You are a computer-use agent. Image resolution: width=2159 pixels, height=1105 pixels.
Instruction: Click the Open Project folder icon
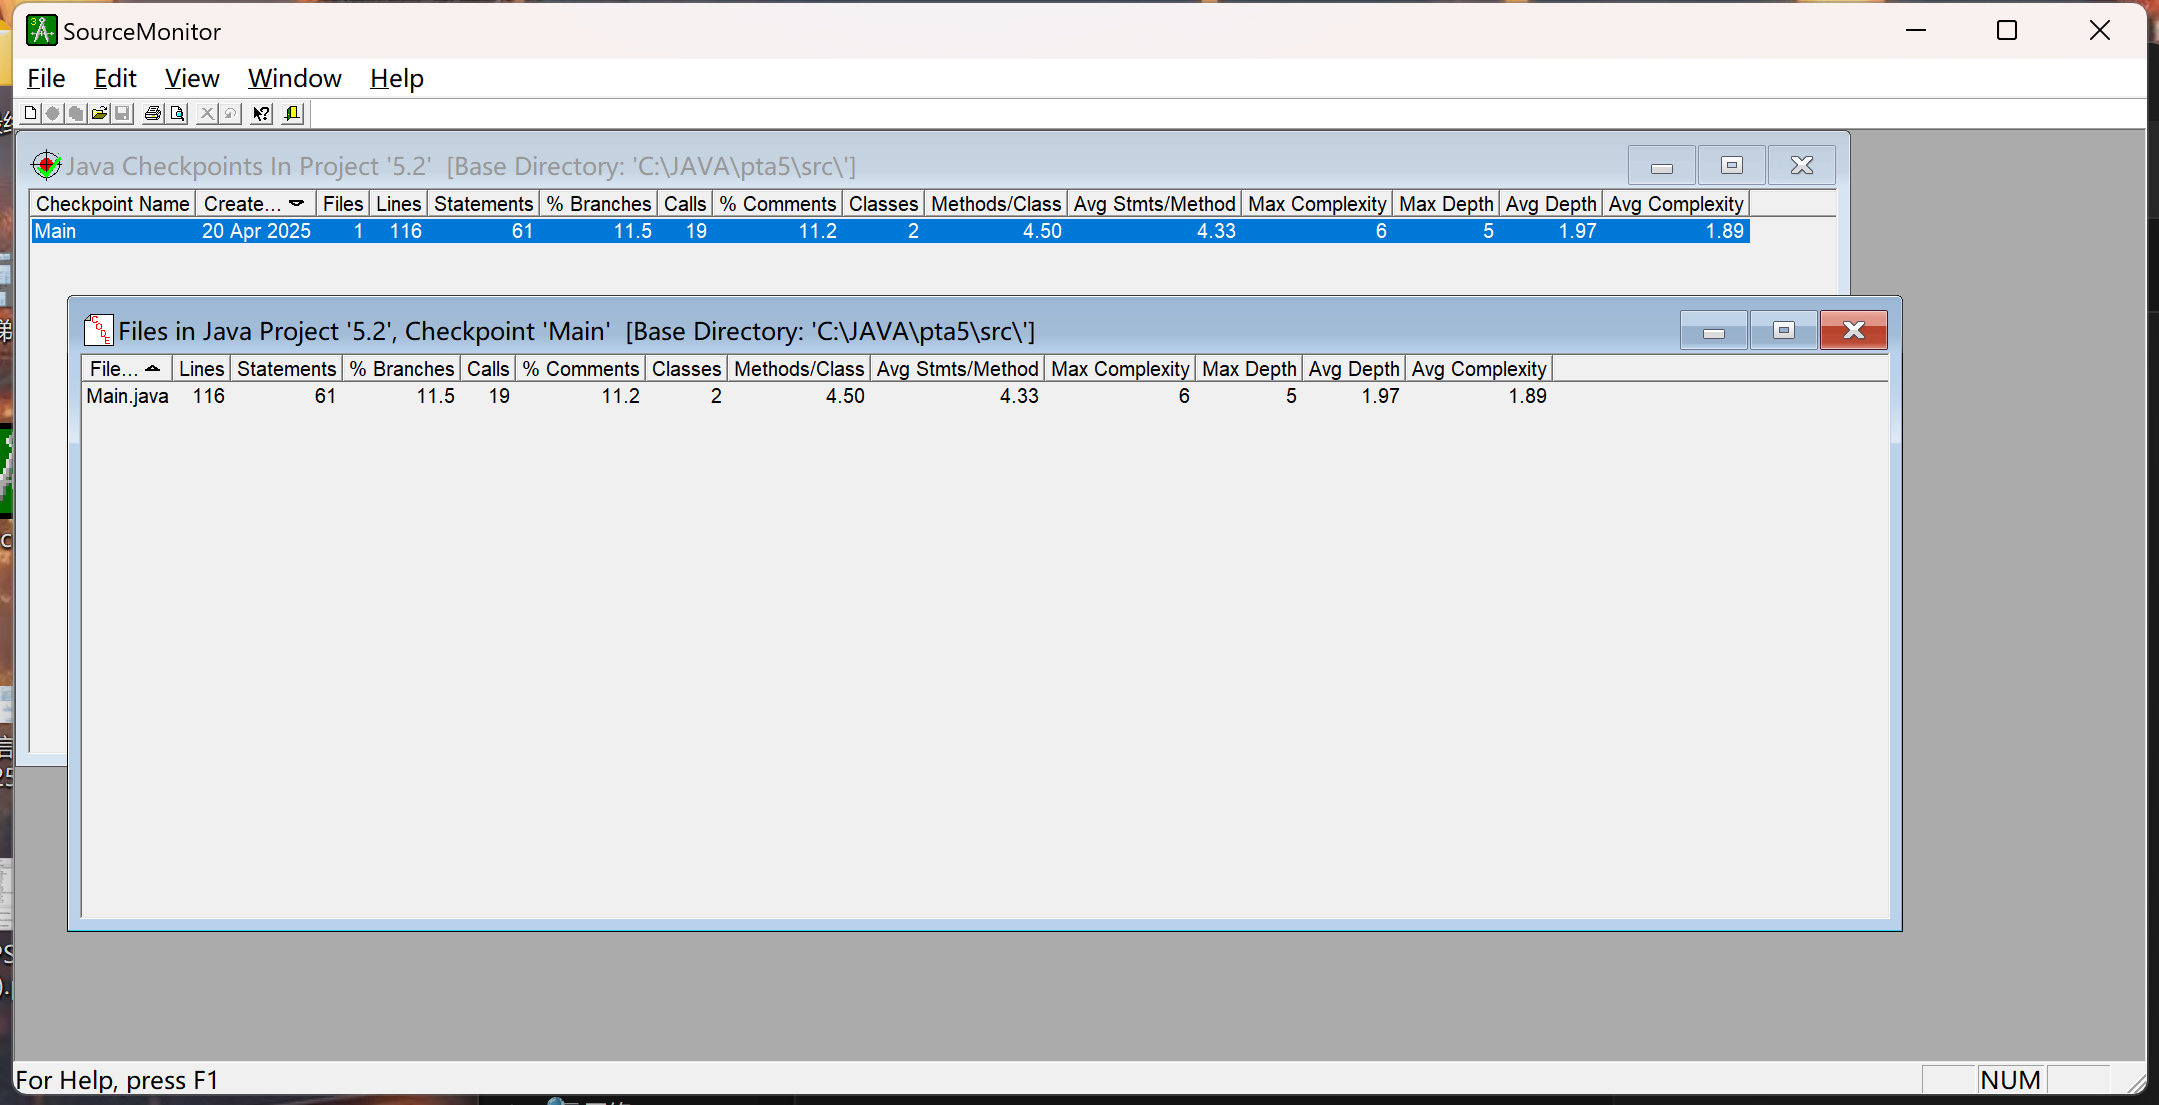(x=99, y=113)
